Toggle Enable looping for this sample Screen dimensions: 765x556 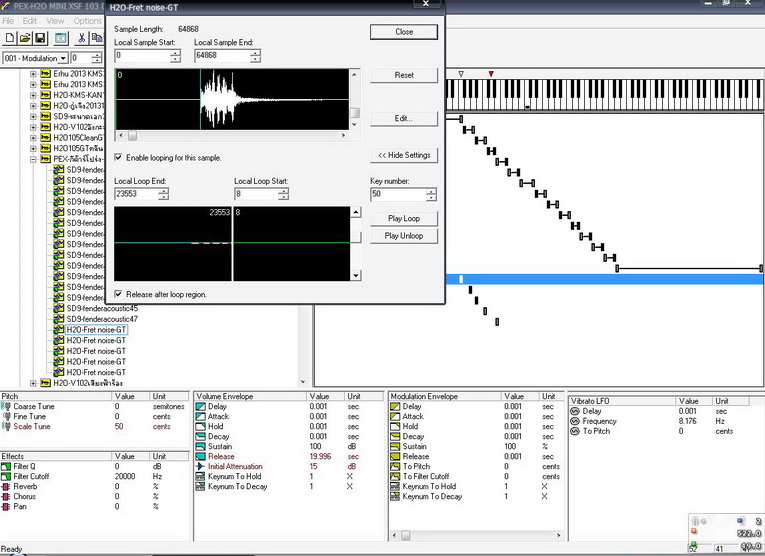click(119, 158)
